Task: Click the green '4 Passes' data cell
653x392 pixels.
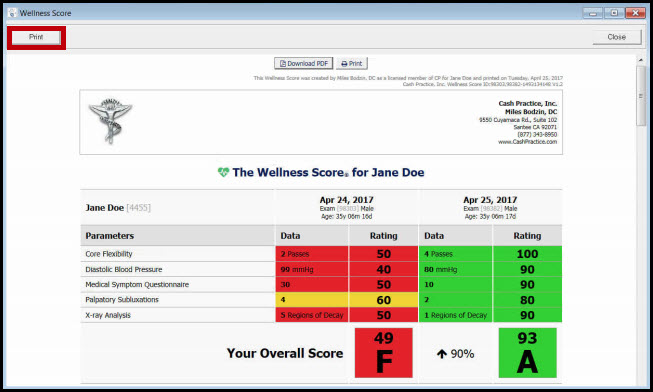Action: pos(456,254)
